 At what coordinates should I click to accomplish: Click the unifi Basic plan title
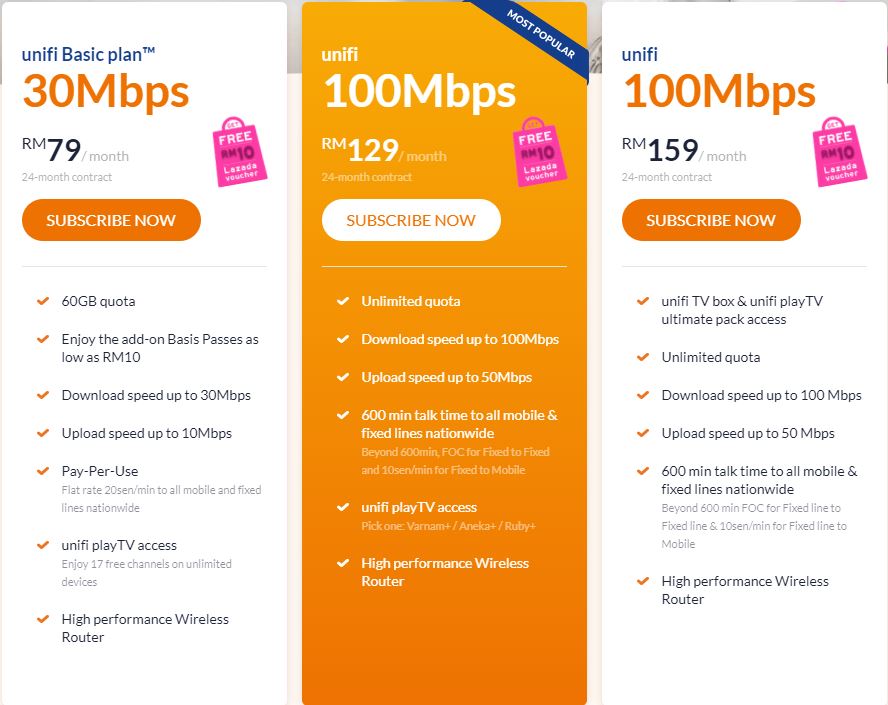click(89, 54)
